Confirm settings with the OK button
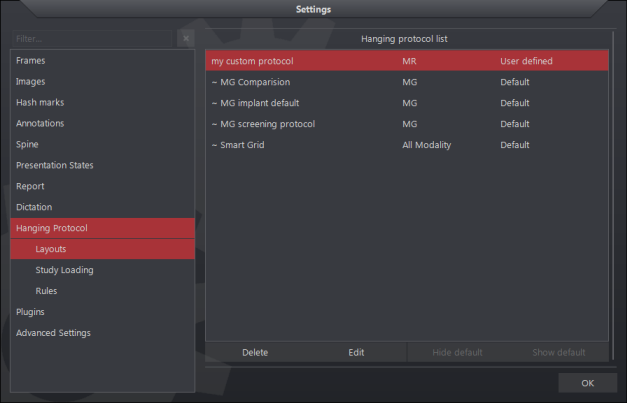The height and width of the screenshot is (403, 627). 587,383
